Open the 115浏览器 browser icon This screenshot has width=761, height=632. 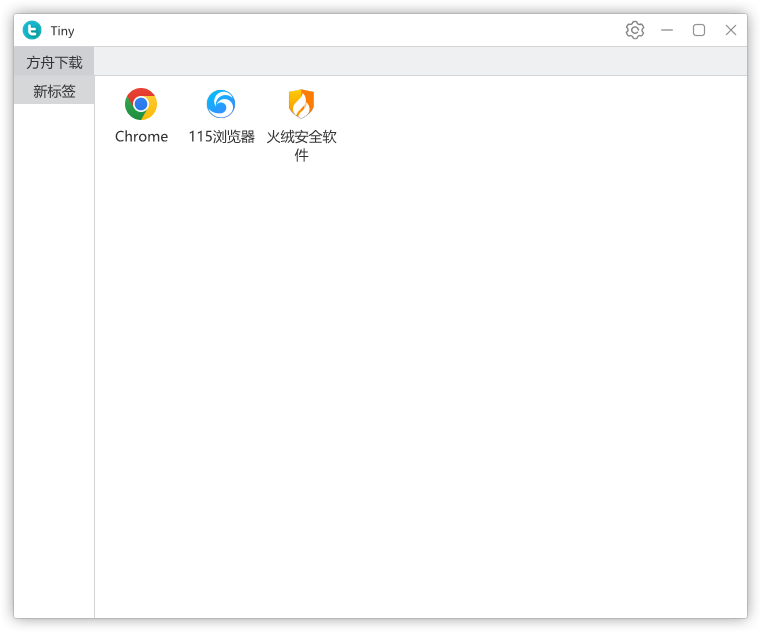click(221, 104)
